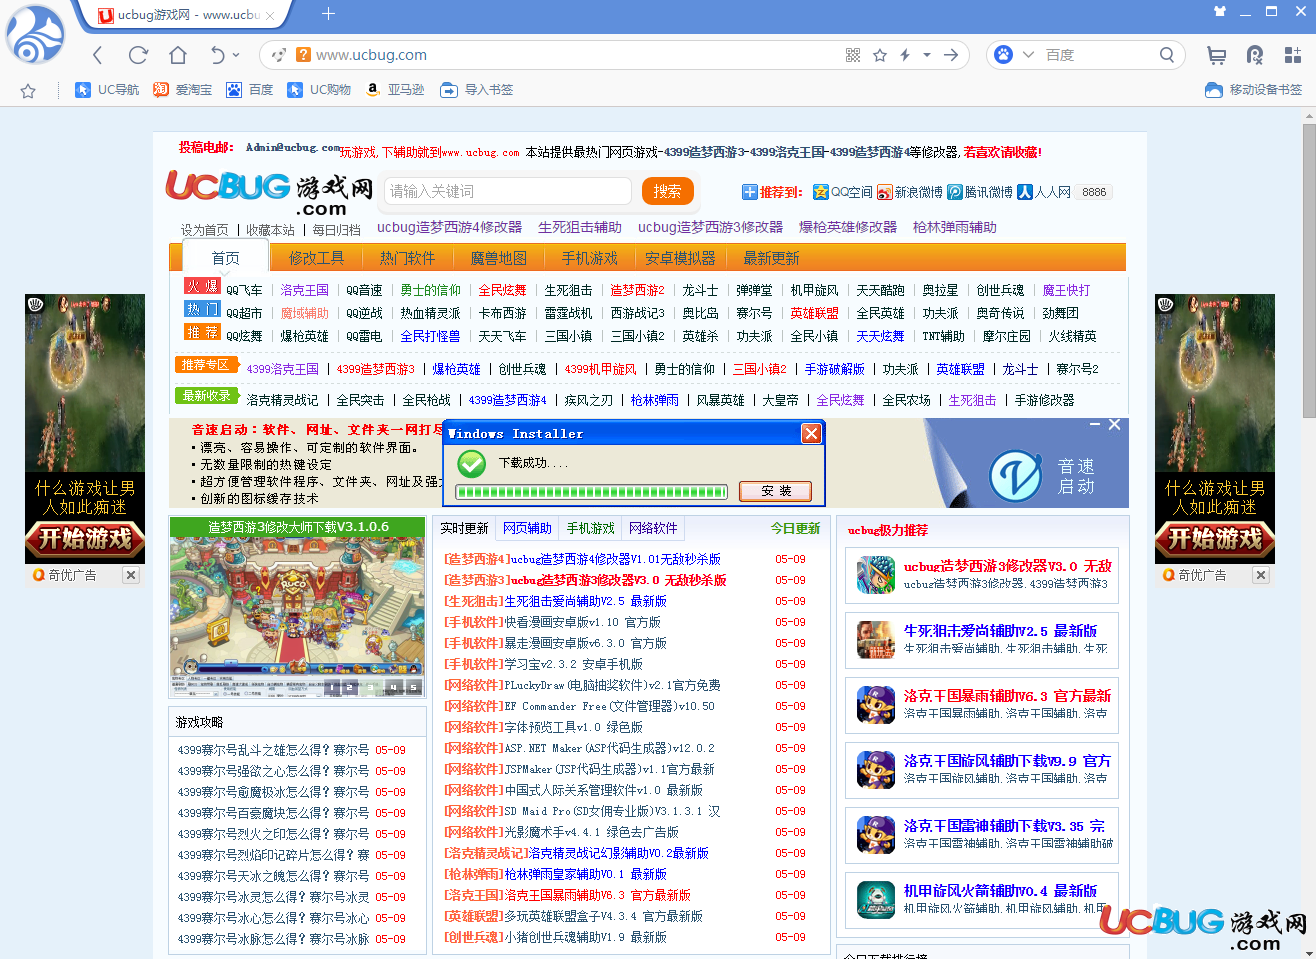Open 移动设备书签 cloud bookmarks
Image resolution: width=1316 pixels, height=959 pixels.
pyautogui.click(x=1254, y=90)
